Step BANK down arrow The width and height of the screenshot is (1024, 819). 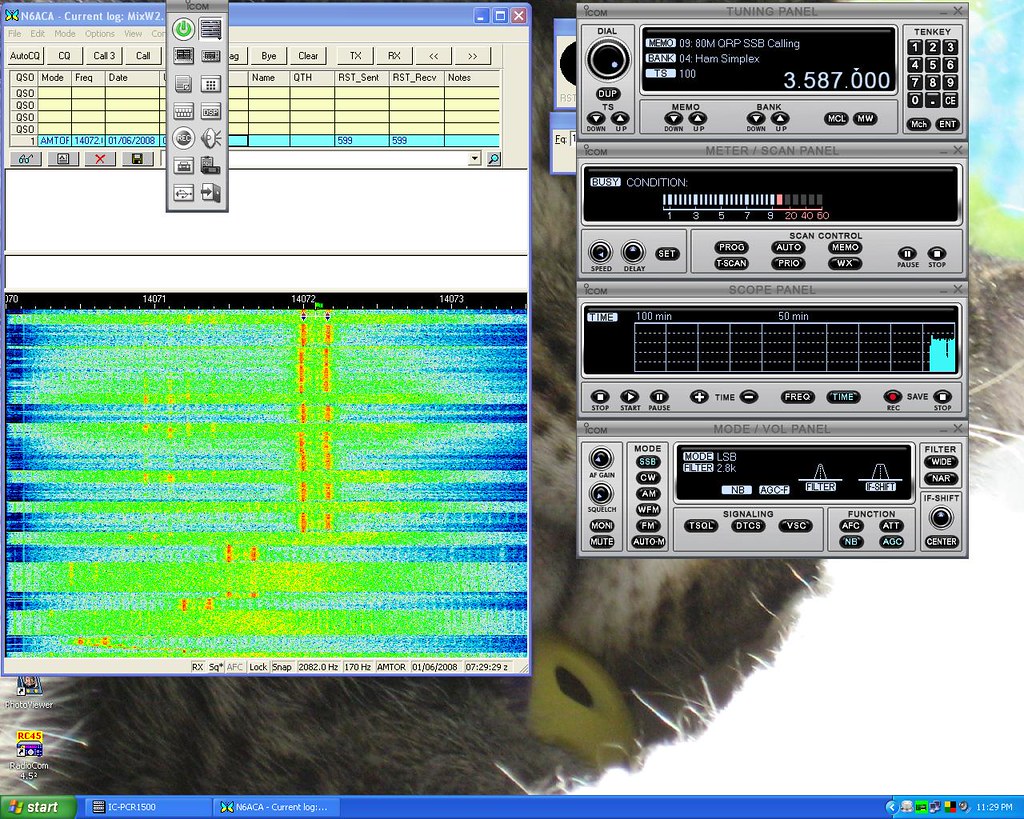[756, 119]
